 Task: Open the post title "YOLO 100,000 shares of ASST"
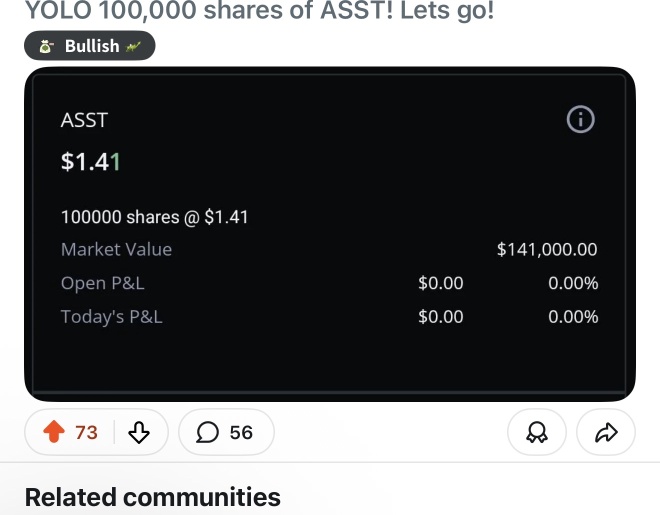259,12
